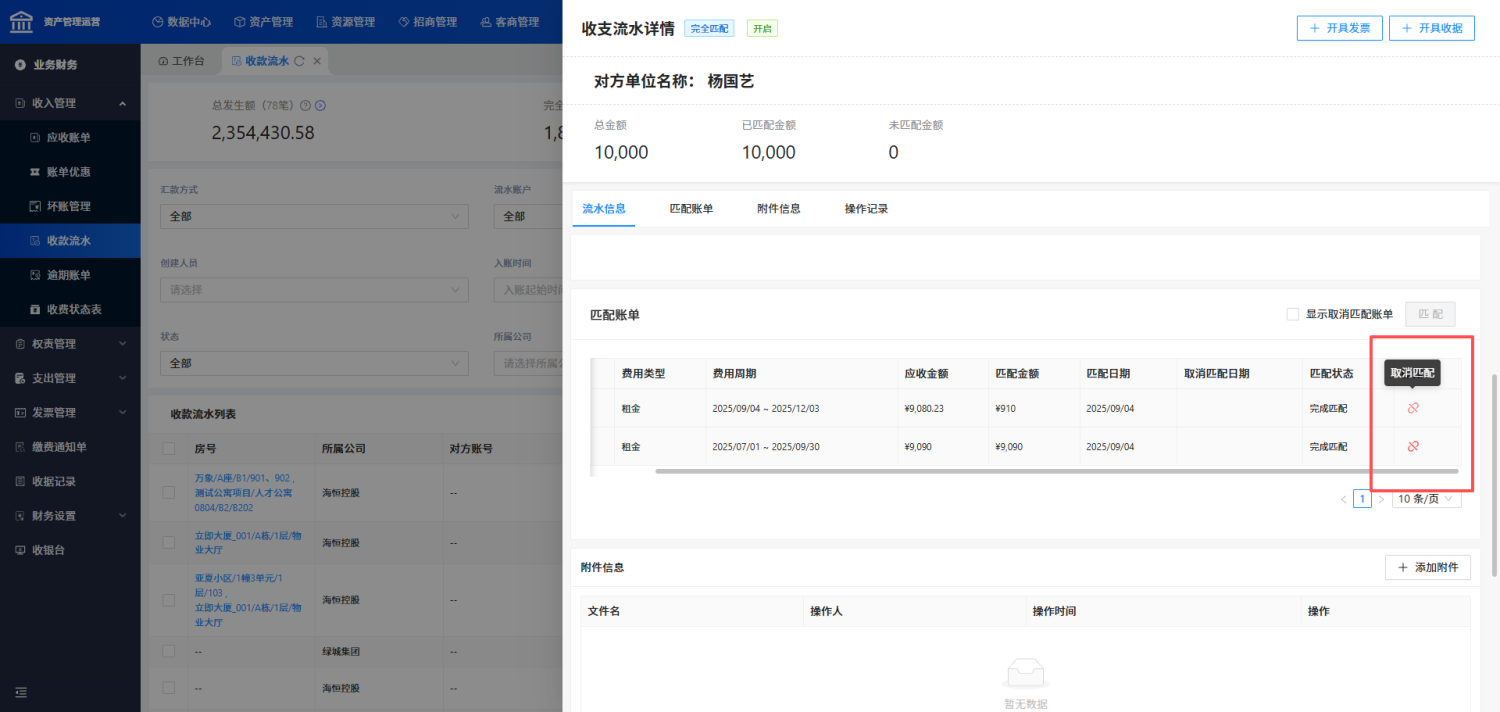Open 应收账单 in the sidebar
Image resolution: width=1500 pixels, height=712 pixels.
[x=70, y=137]
